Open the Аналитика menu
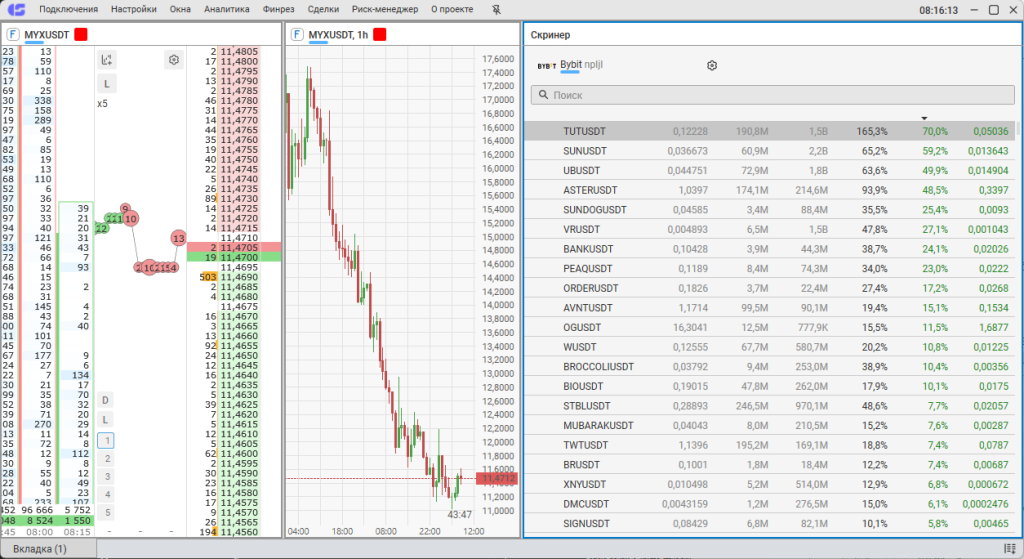 coord(227,9)
